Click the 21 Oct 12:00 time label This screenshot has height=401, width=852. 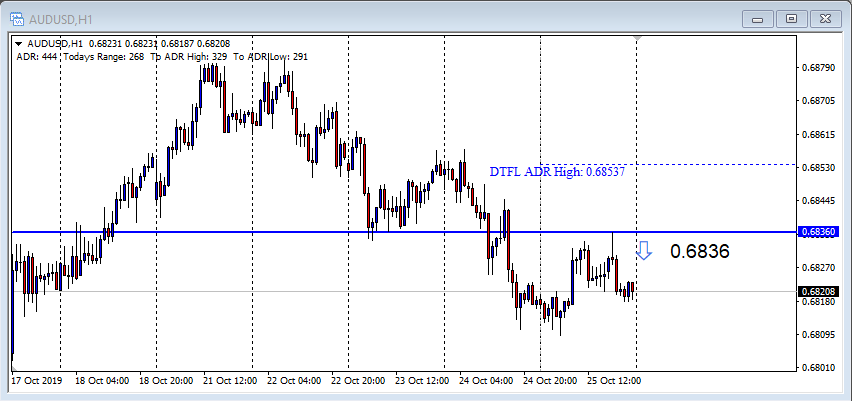(230, 381)
